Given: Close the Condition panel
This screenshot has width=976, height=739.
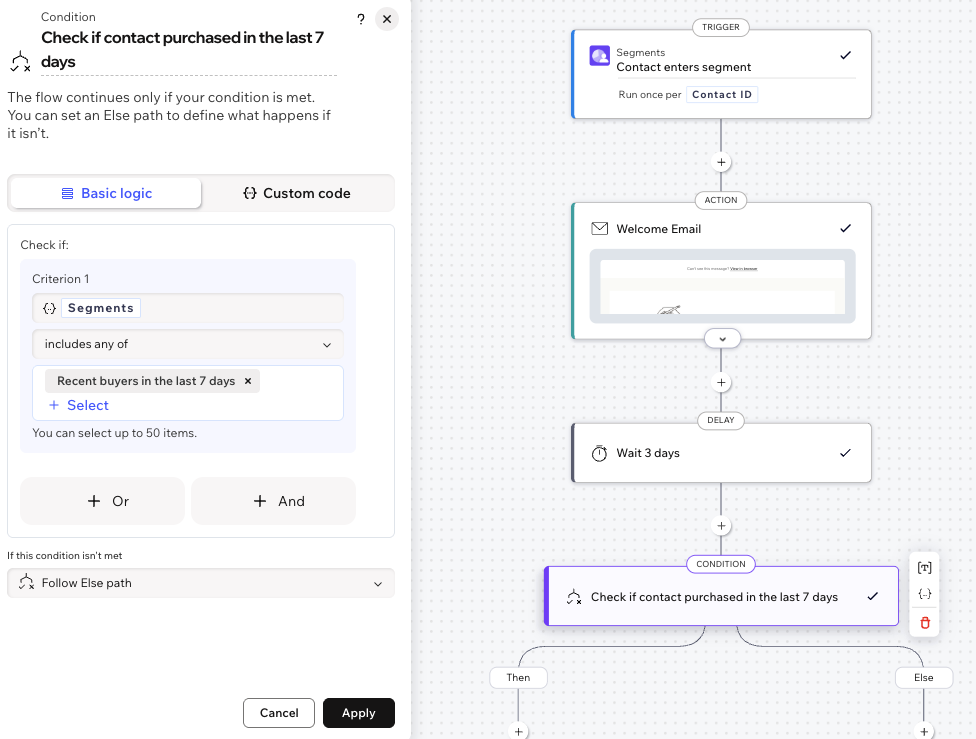Looking at the screenshot, I should click(387, 19).
